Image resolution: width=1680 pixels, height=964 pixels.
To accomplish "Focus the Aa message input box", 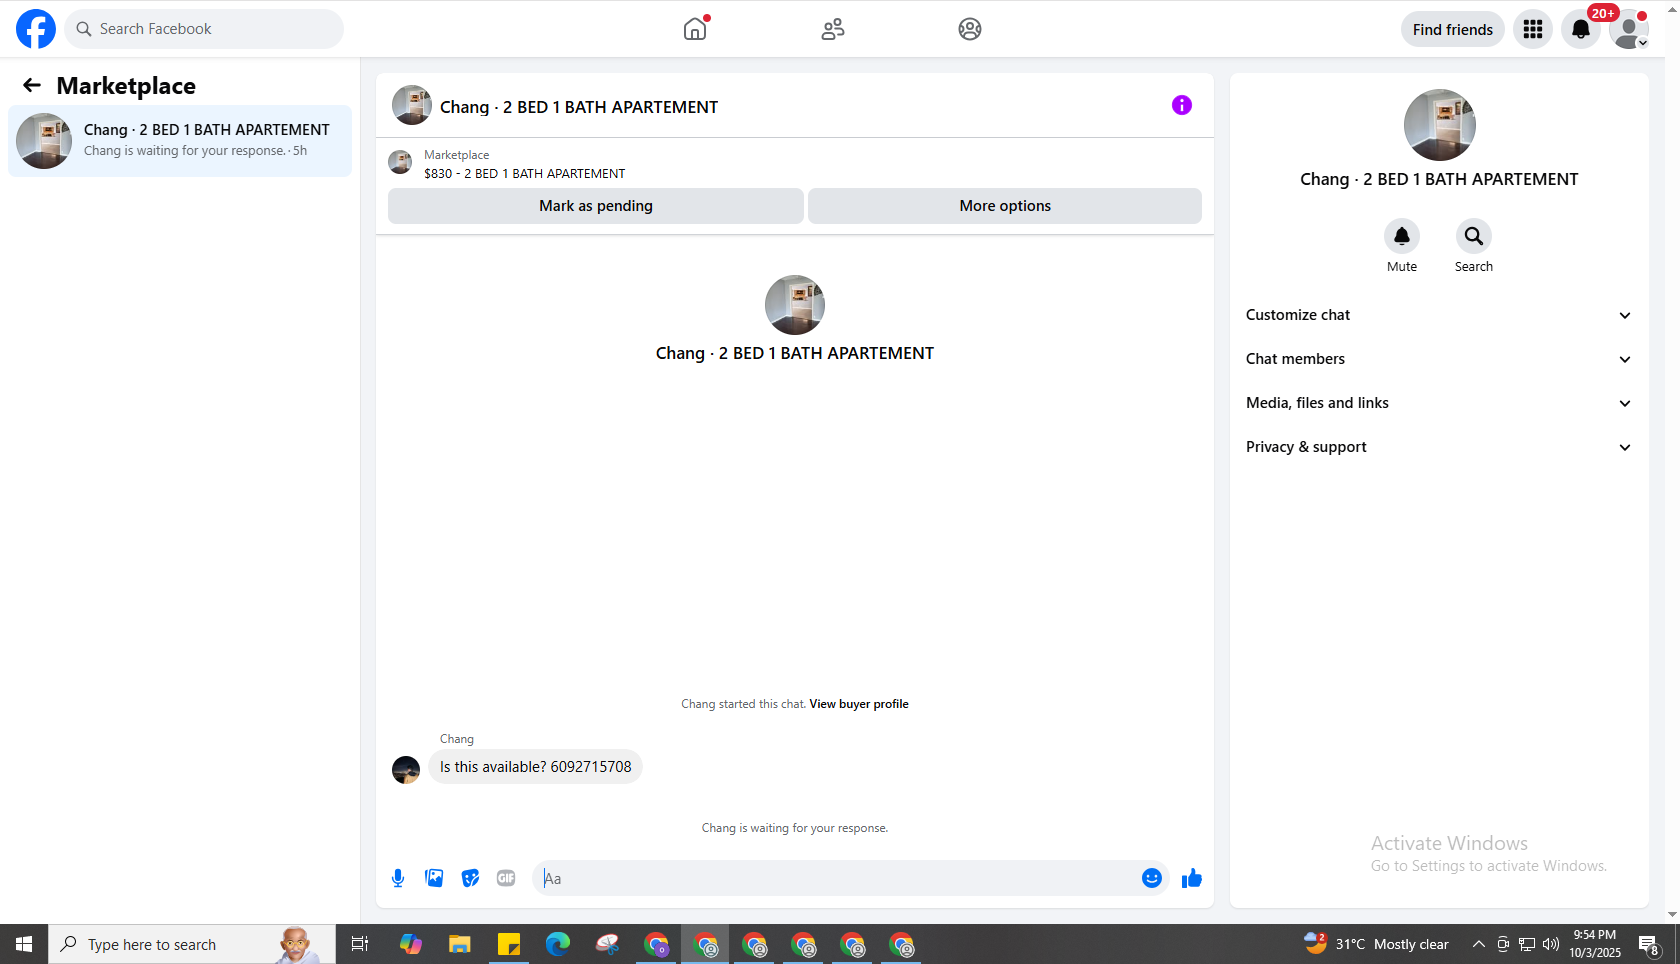I will 836,878.
